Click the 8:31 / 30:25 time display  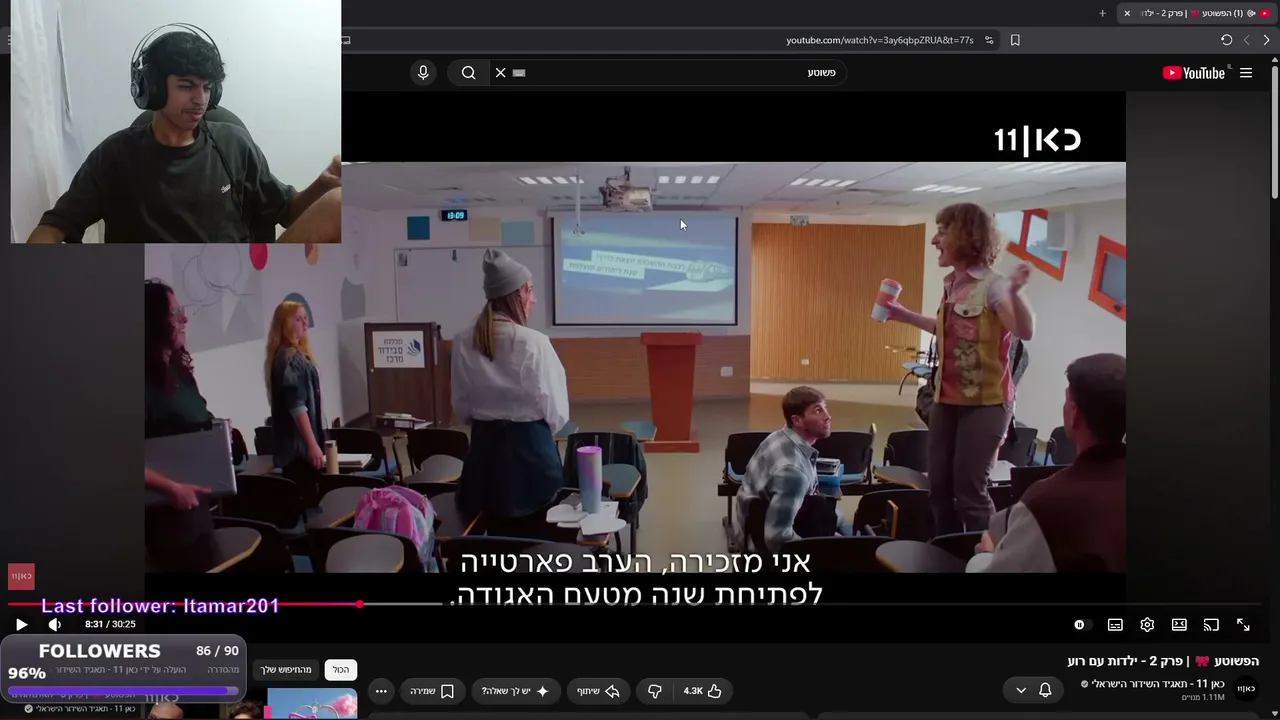[110, 625]
